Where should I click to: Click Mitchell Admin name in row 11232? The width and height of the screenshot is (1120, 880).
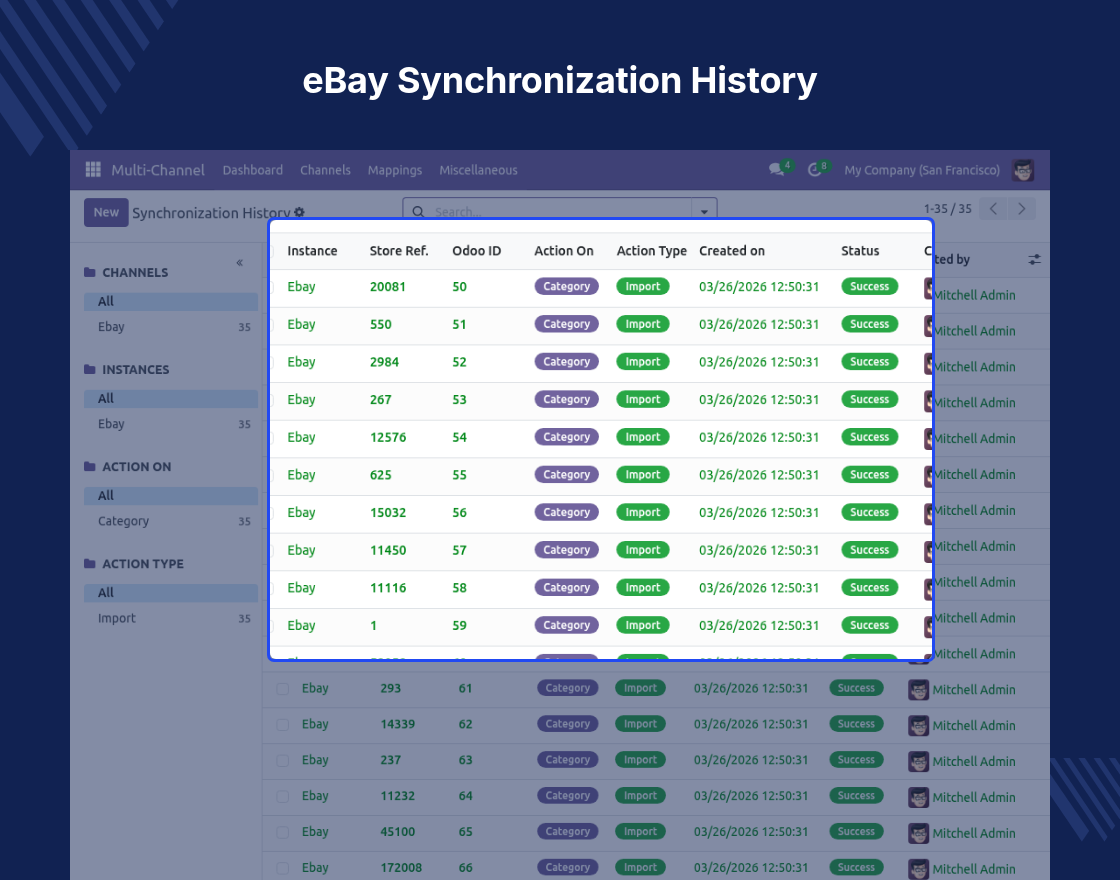tap(974, 797)
